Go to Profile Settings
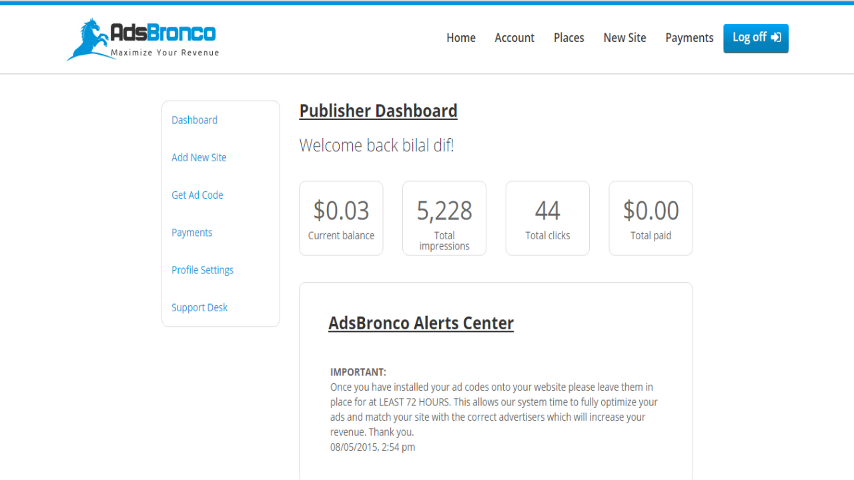Screen dimensions: 854x480 202,270
